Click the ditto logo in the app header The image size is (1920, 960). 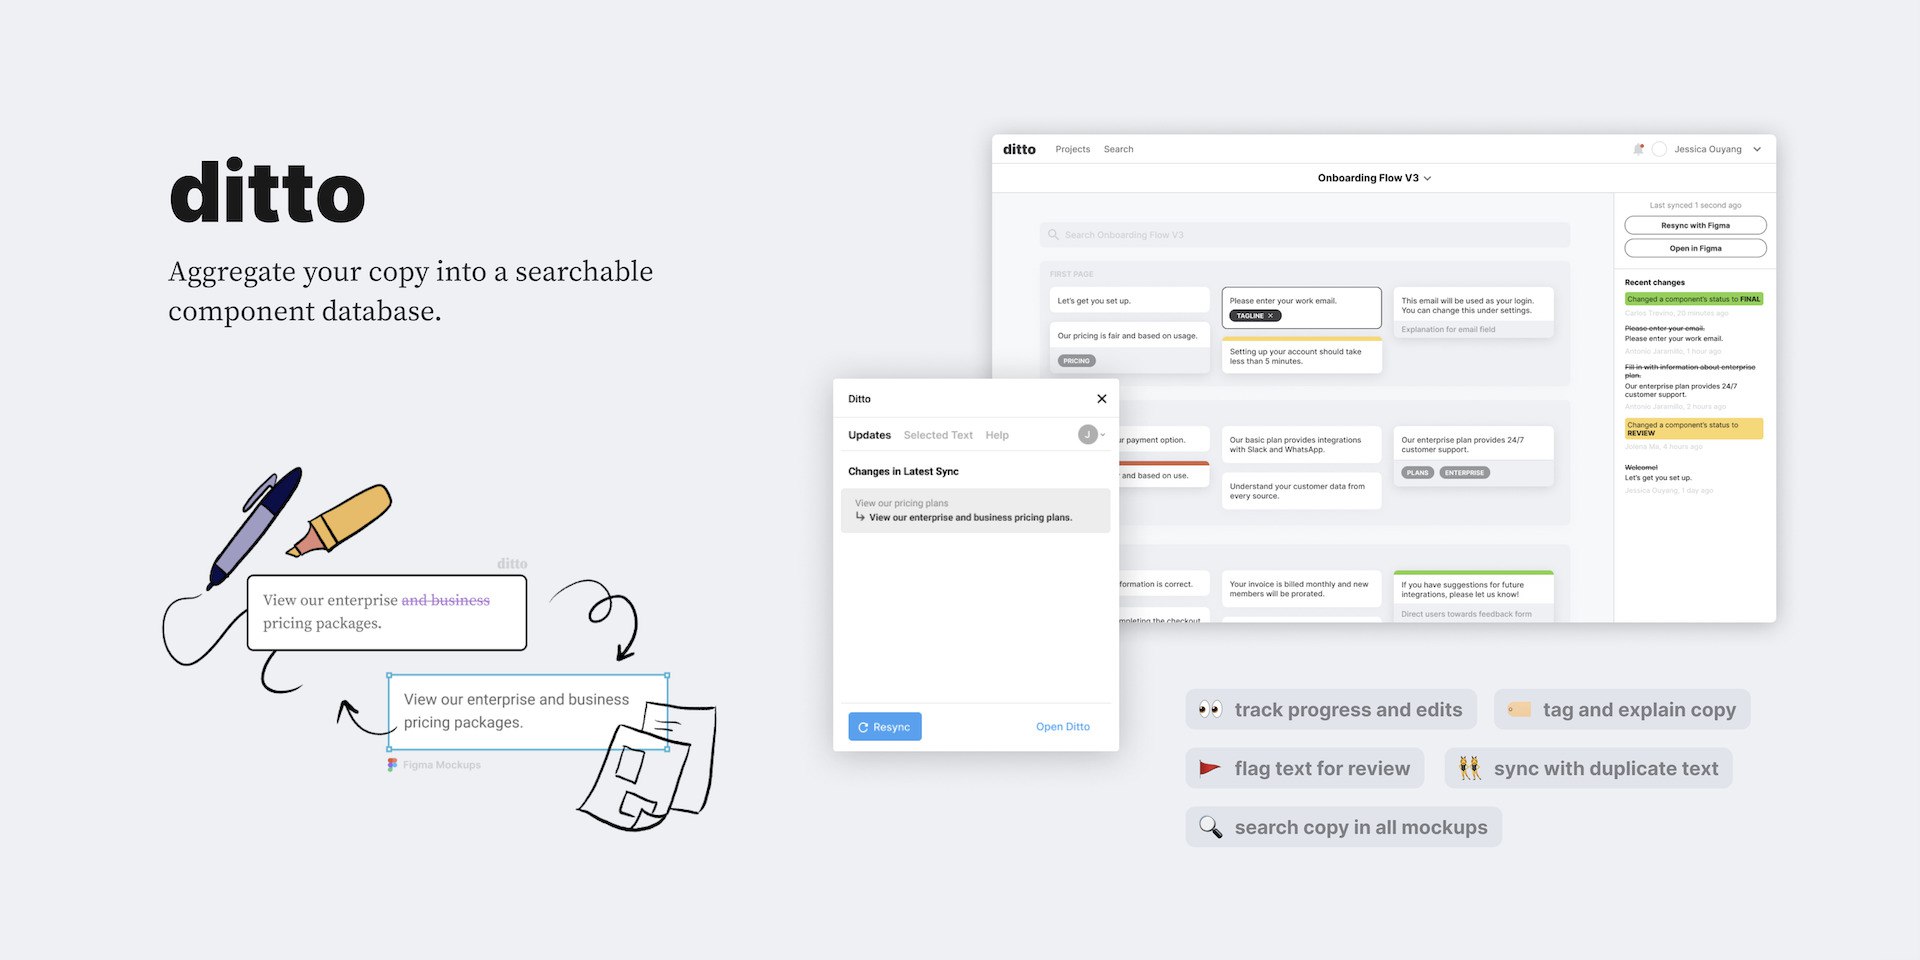tap(1019, 149)
